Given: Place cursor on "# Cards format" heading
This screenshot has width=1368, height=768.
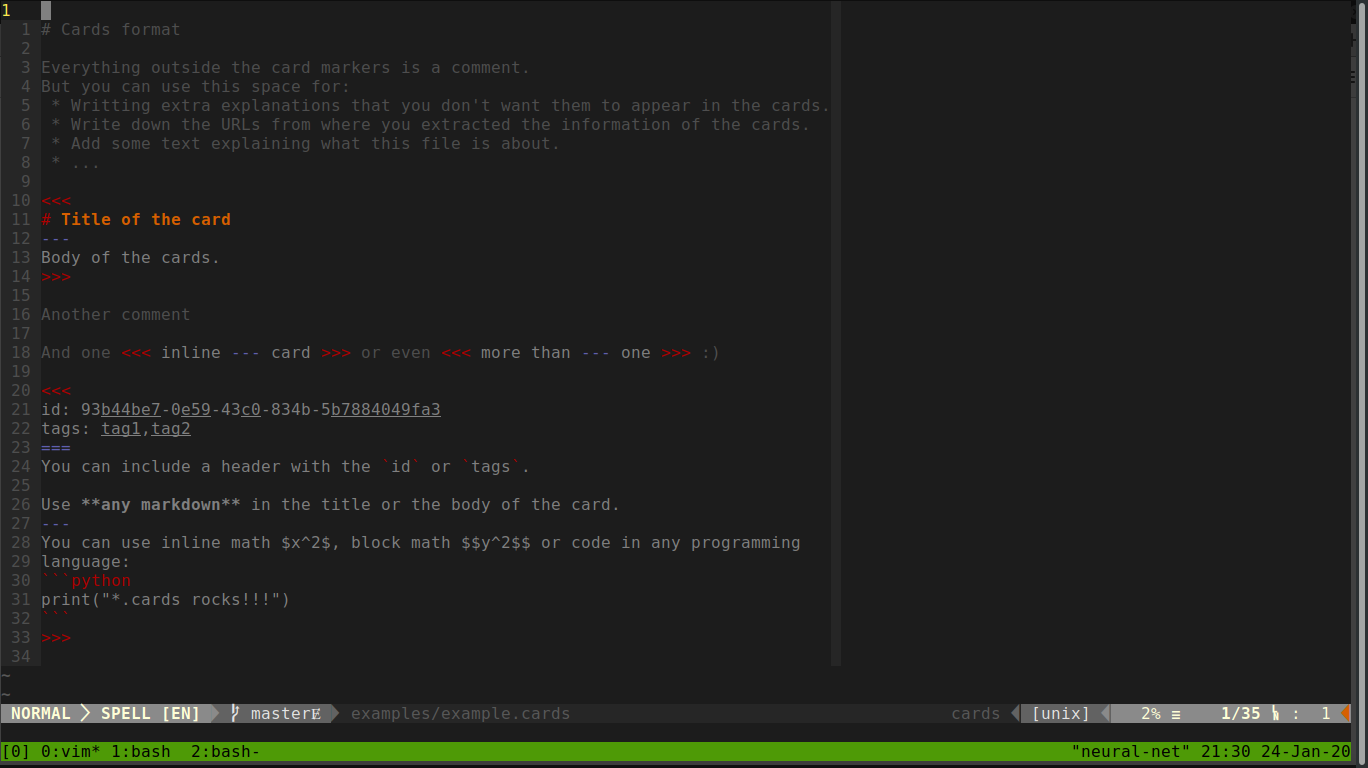Looking at the screenshot, I should coord(110,29).
